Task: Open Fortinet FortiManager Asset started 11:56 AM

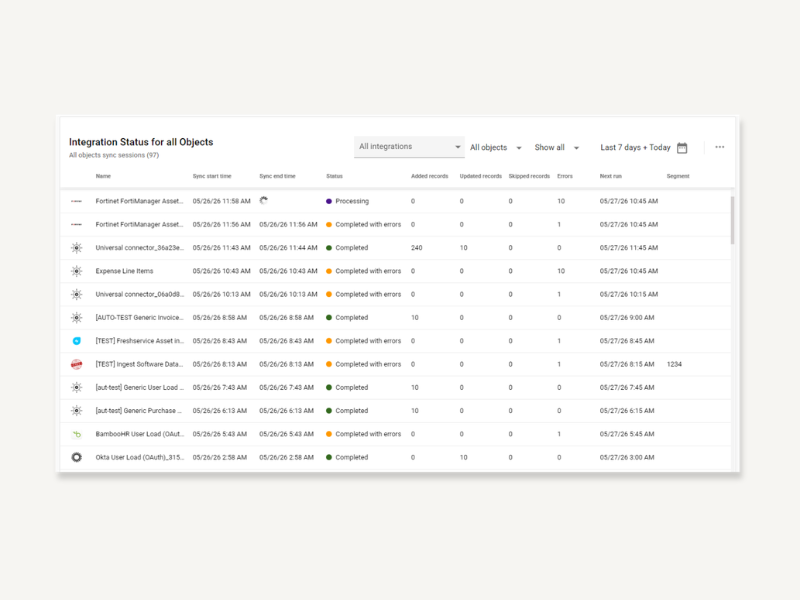Action: pos(139,224)
